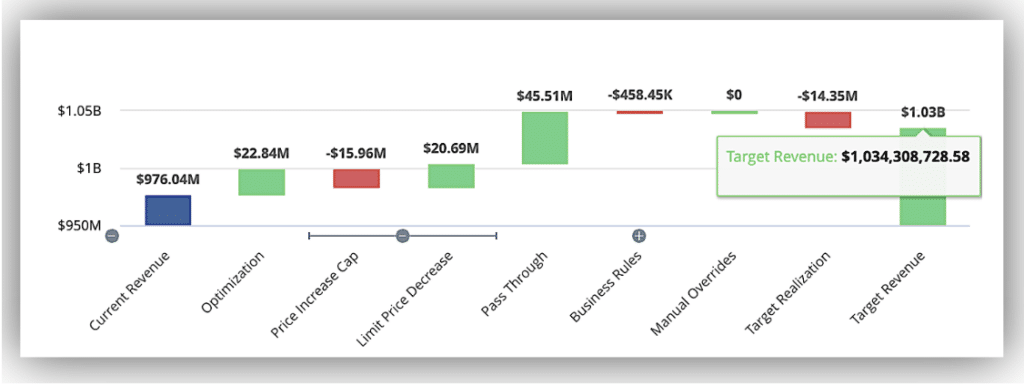Collapse the minus icon under Current Revenue

112,236
